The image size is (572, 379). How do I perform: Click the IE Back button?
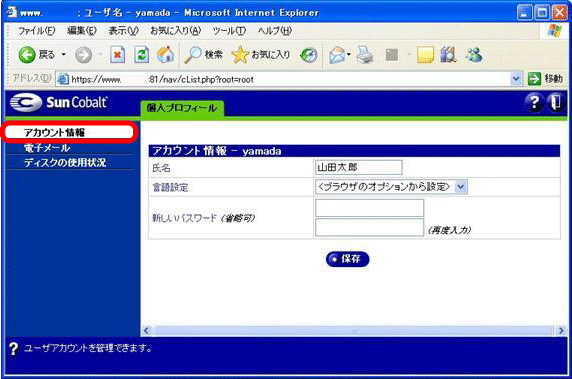point(36,55)
